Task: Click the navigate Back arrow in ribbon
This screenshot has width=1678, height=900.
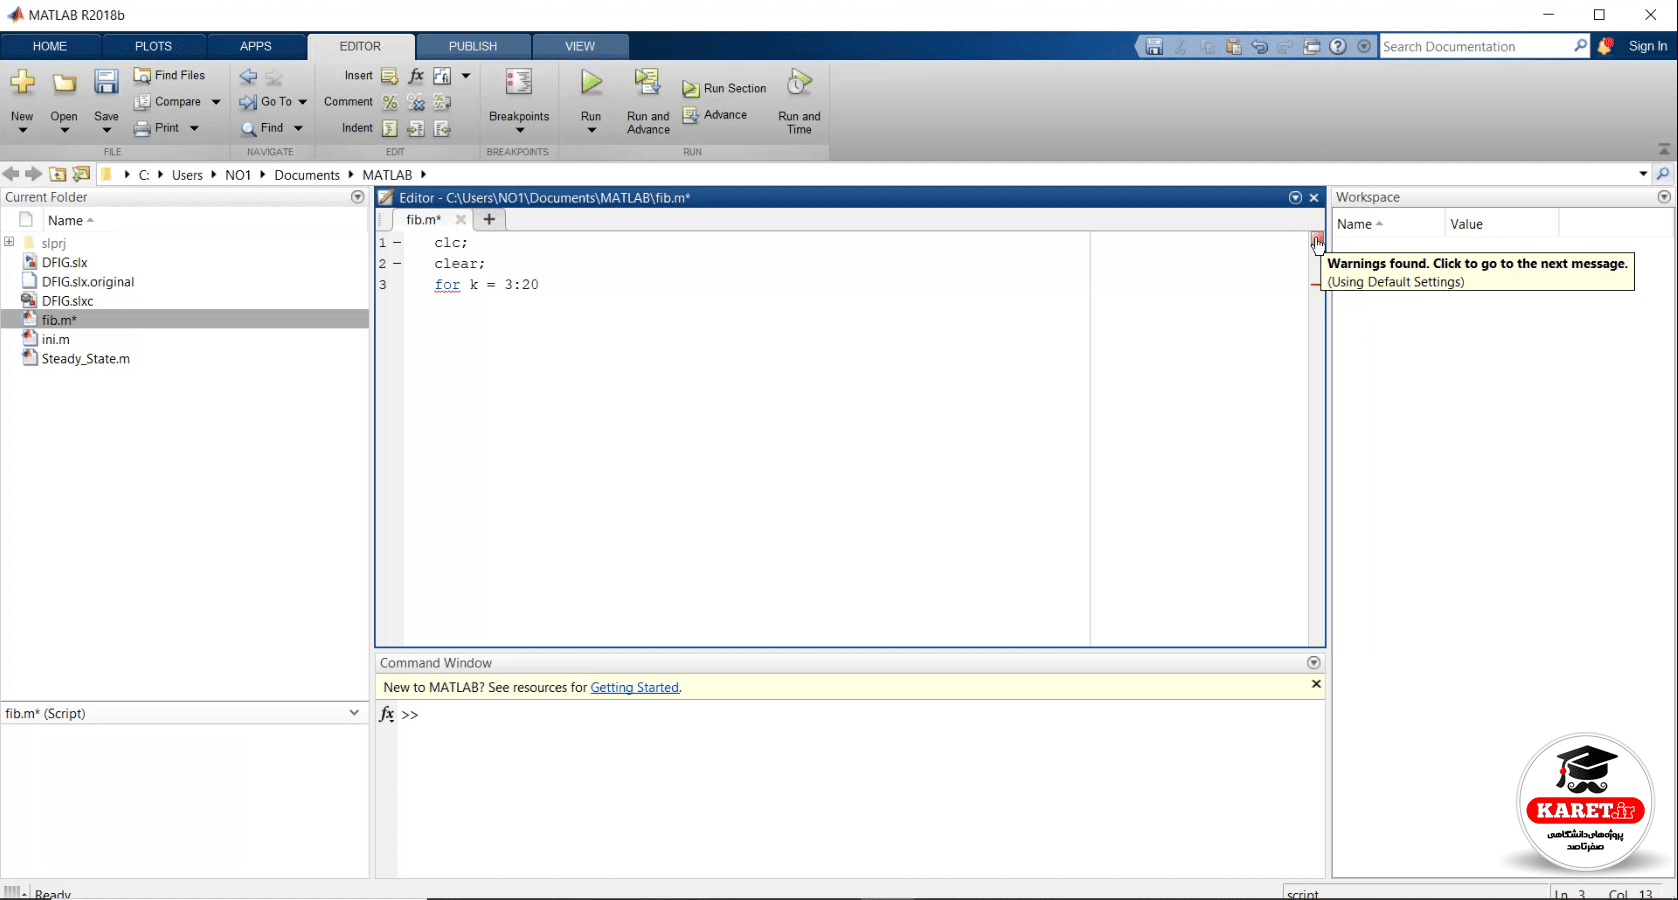Action: 248,76
